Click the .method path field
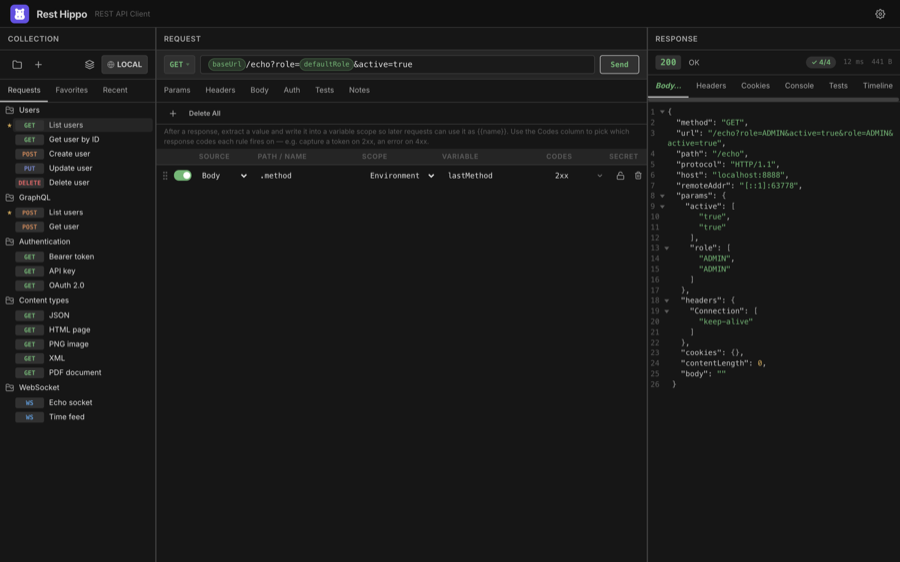Screen dimensions: 900x562 coord(307,176)
